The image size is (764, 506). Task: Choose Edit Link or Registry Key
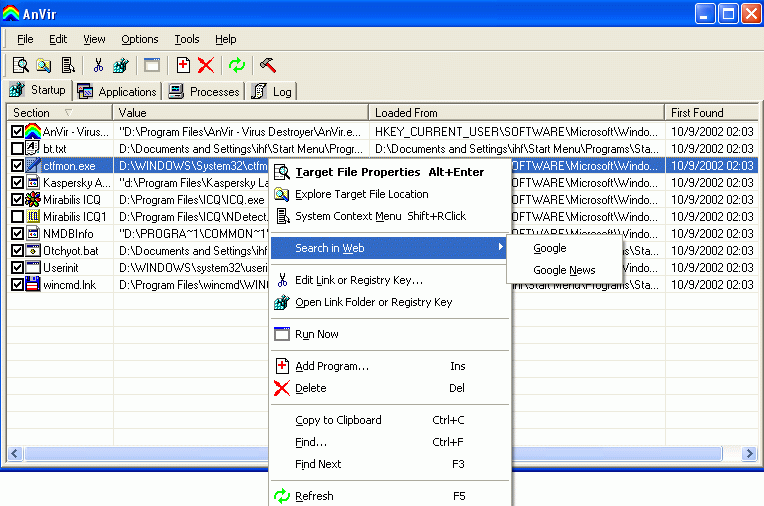(389, 280)
